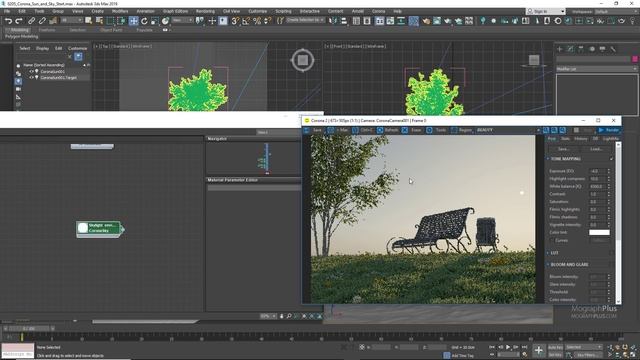Click the Mirror tool icon
The height and width of the screenshot is (360, 640).
pos(333,21)
